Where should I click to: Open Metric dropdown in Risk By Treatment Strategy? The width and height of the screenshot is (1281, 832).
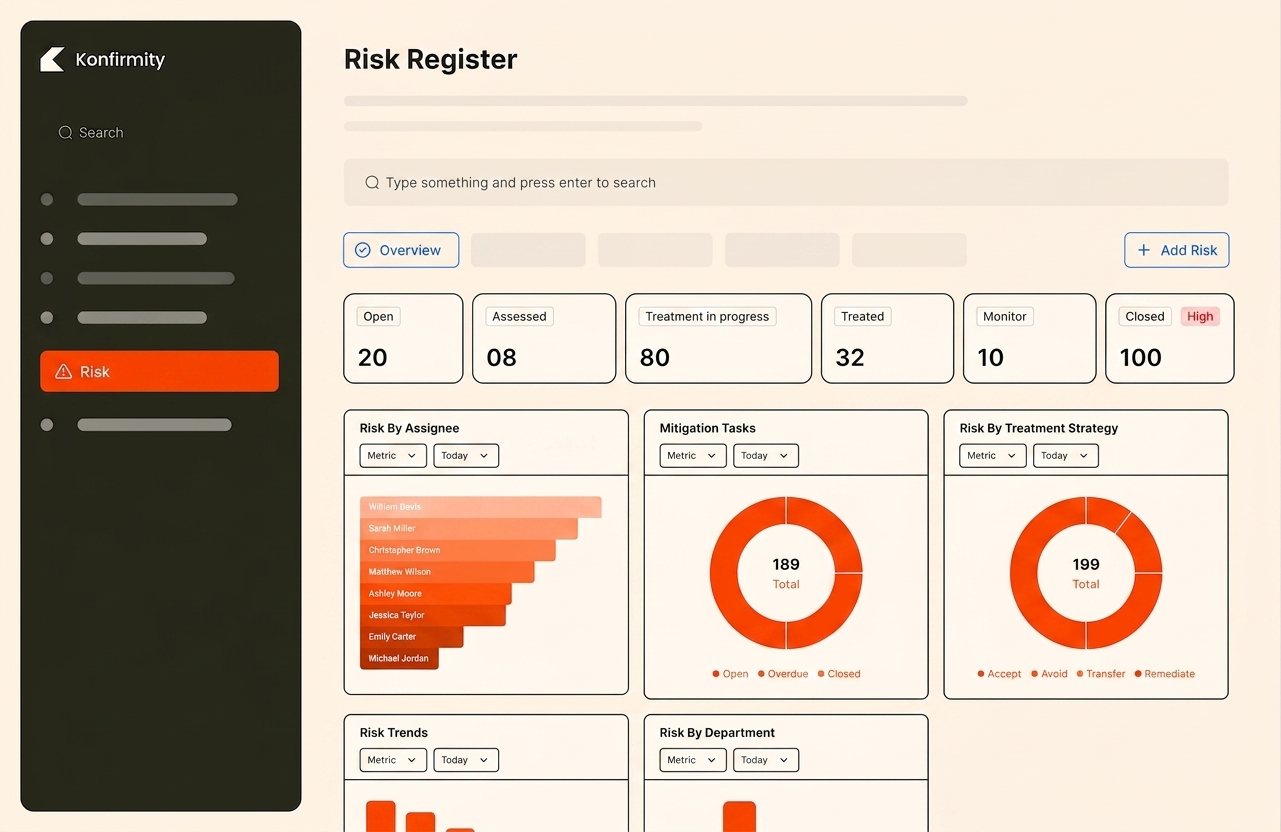tap(993, 455)
